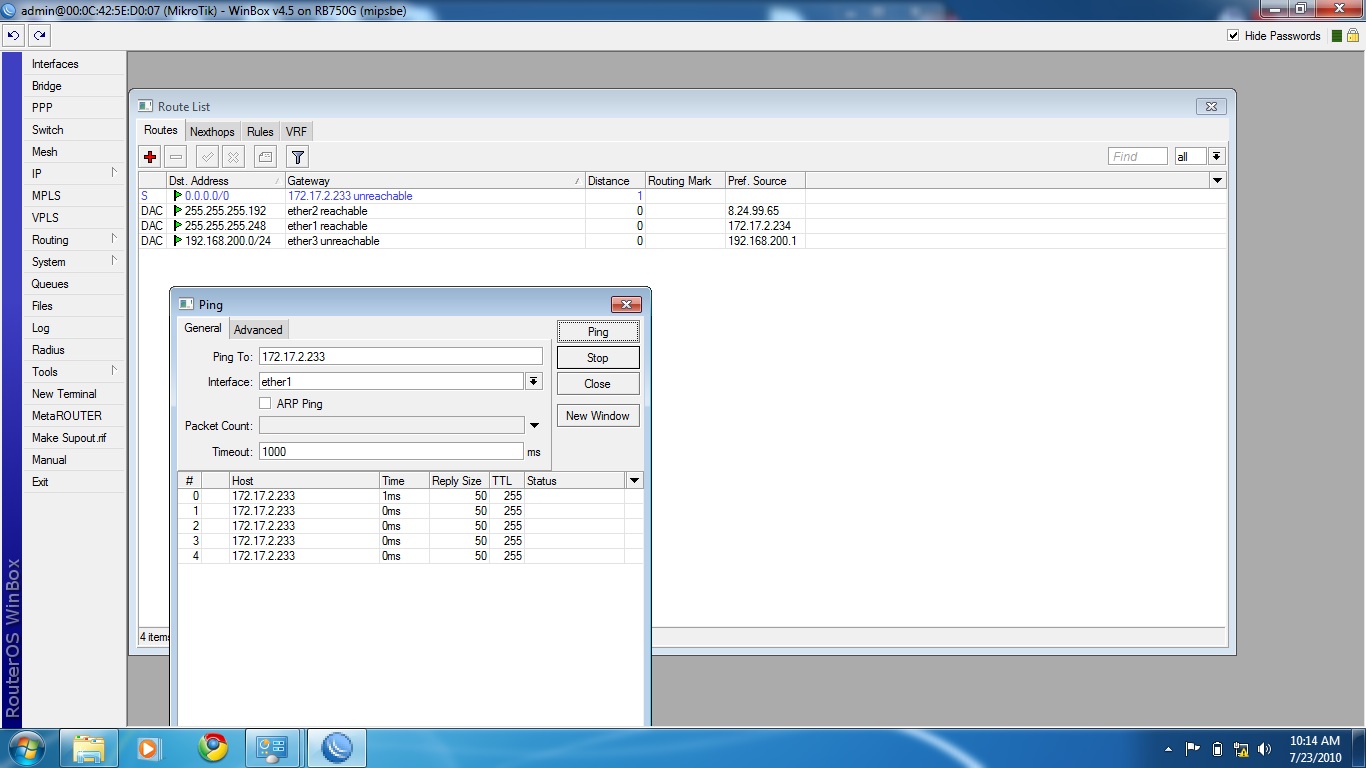Click the network icon in system tray
The image size is (1366, 768).
click(1241, 749)
